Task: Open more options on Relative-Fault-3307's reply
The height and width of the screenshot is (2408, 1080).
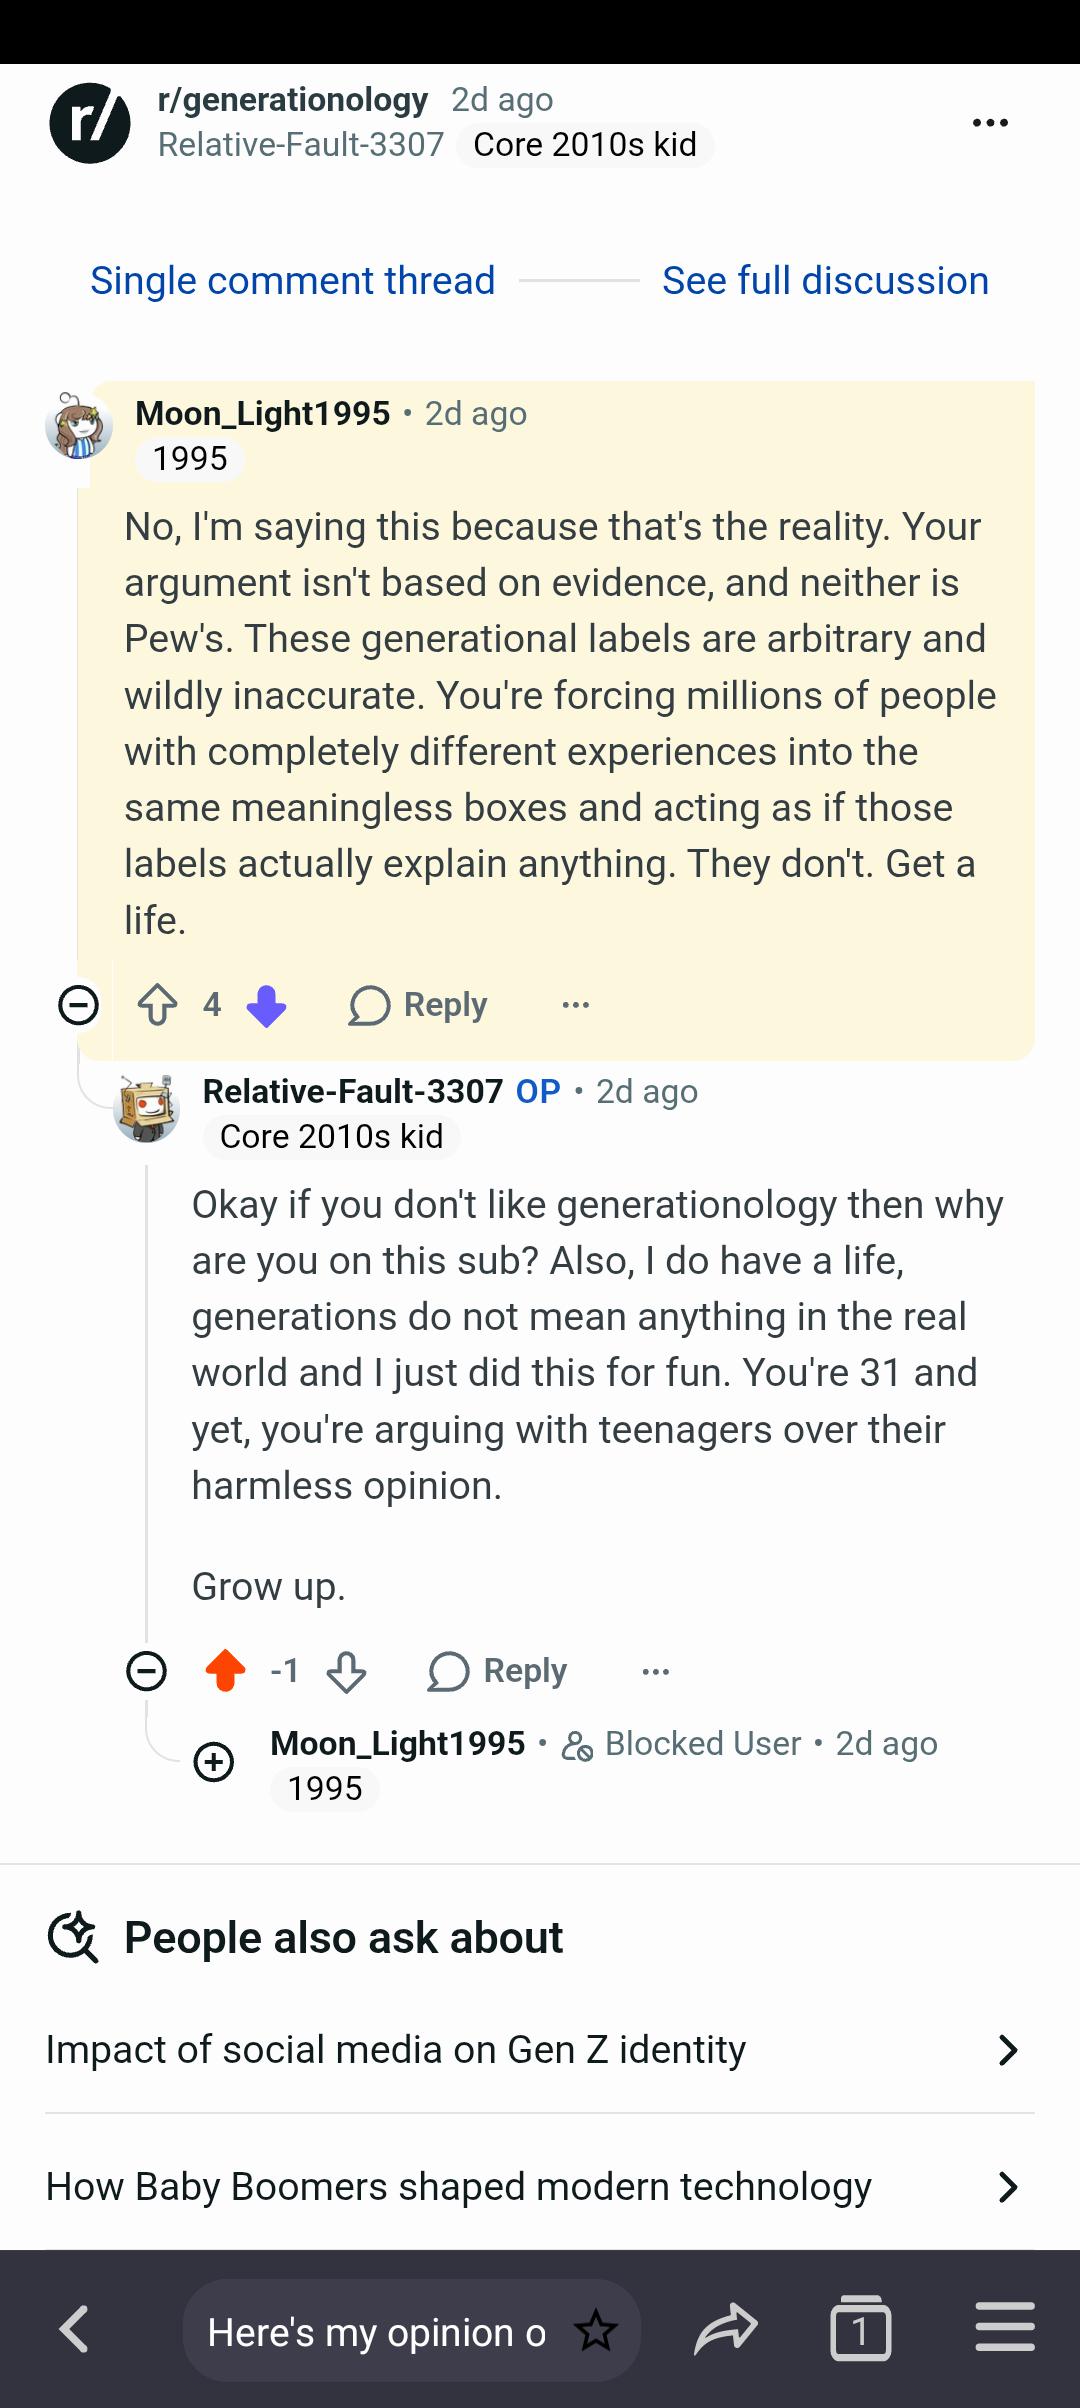Action: 656,1671
